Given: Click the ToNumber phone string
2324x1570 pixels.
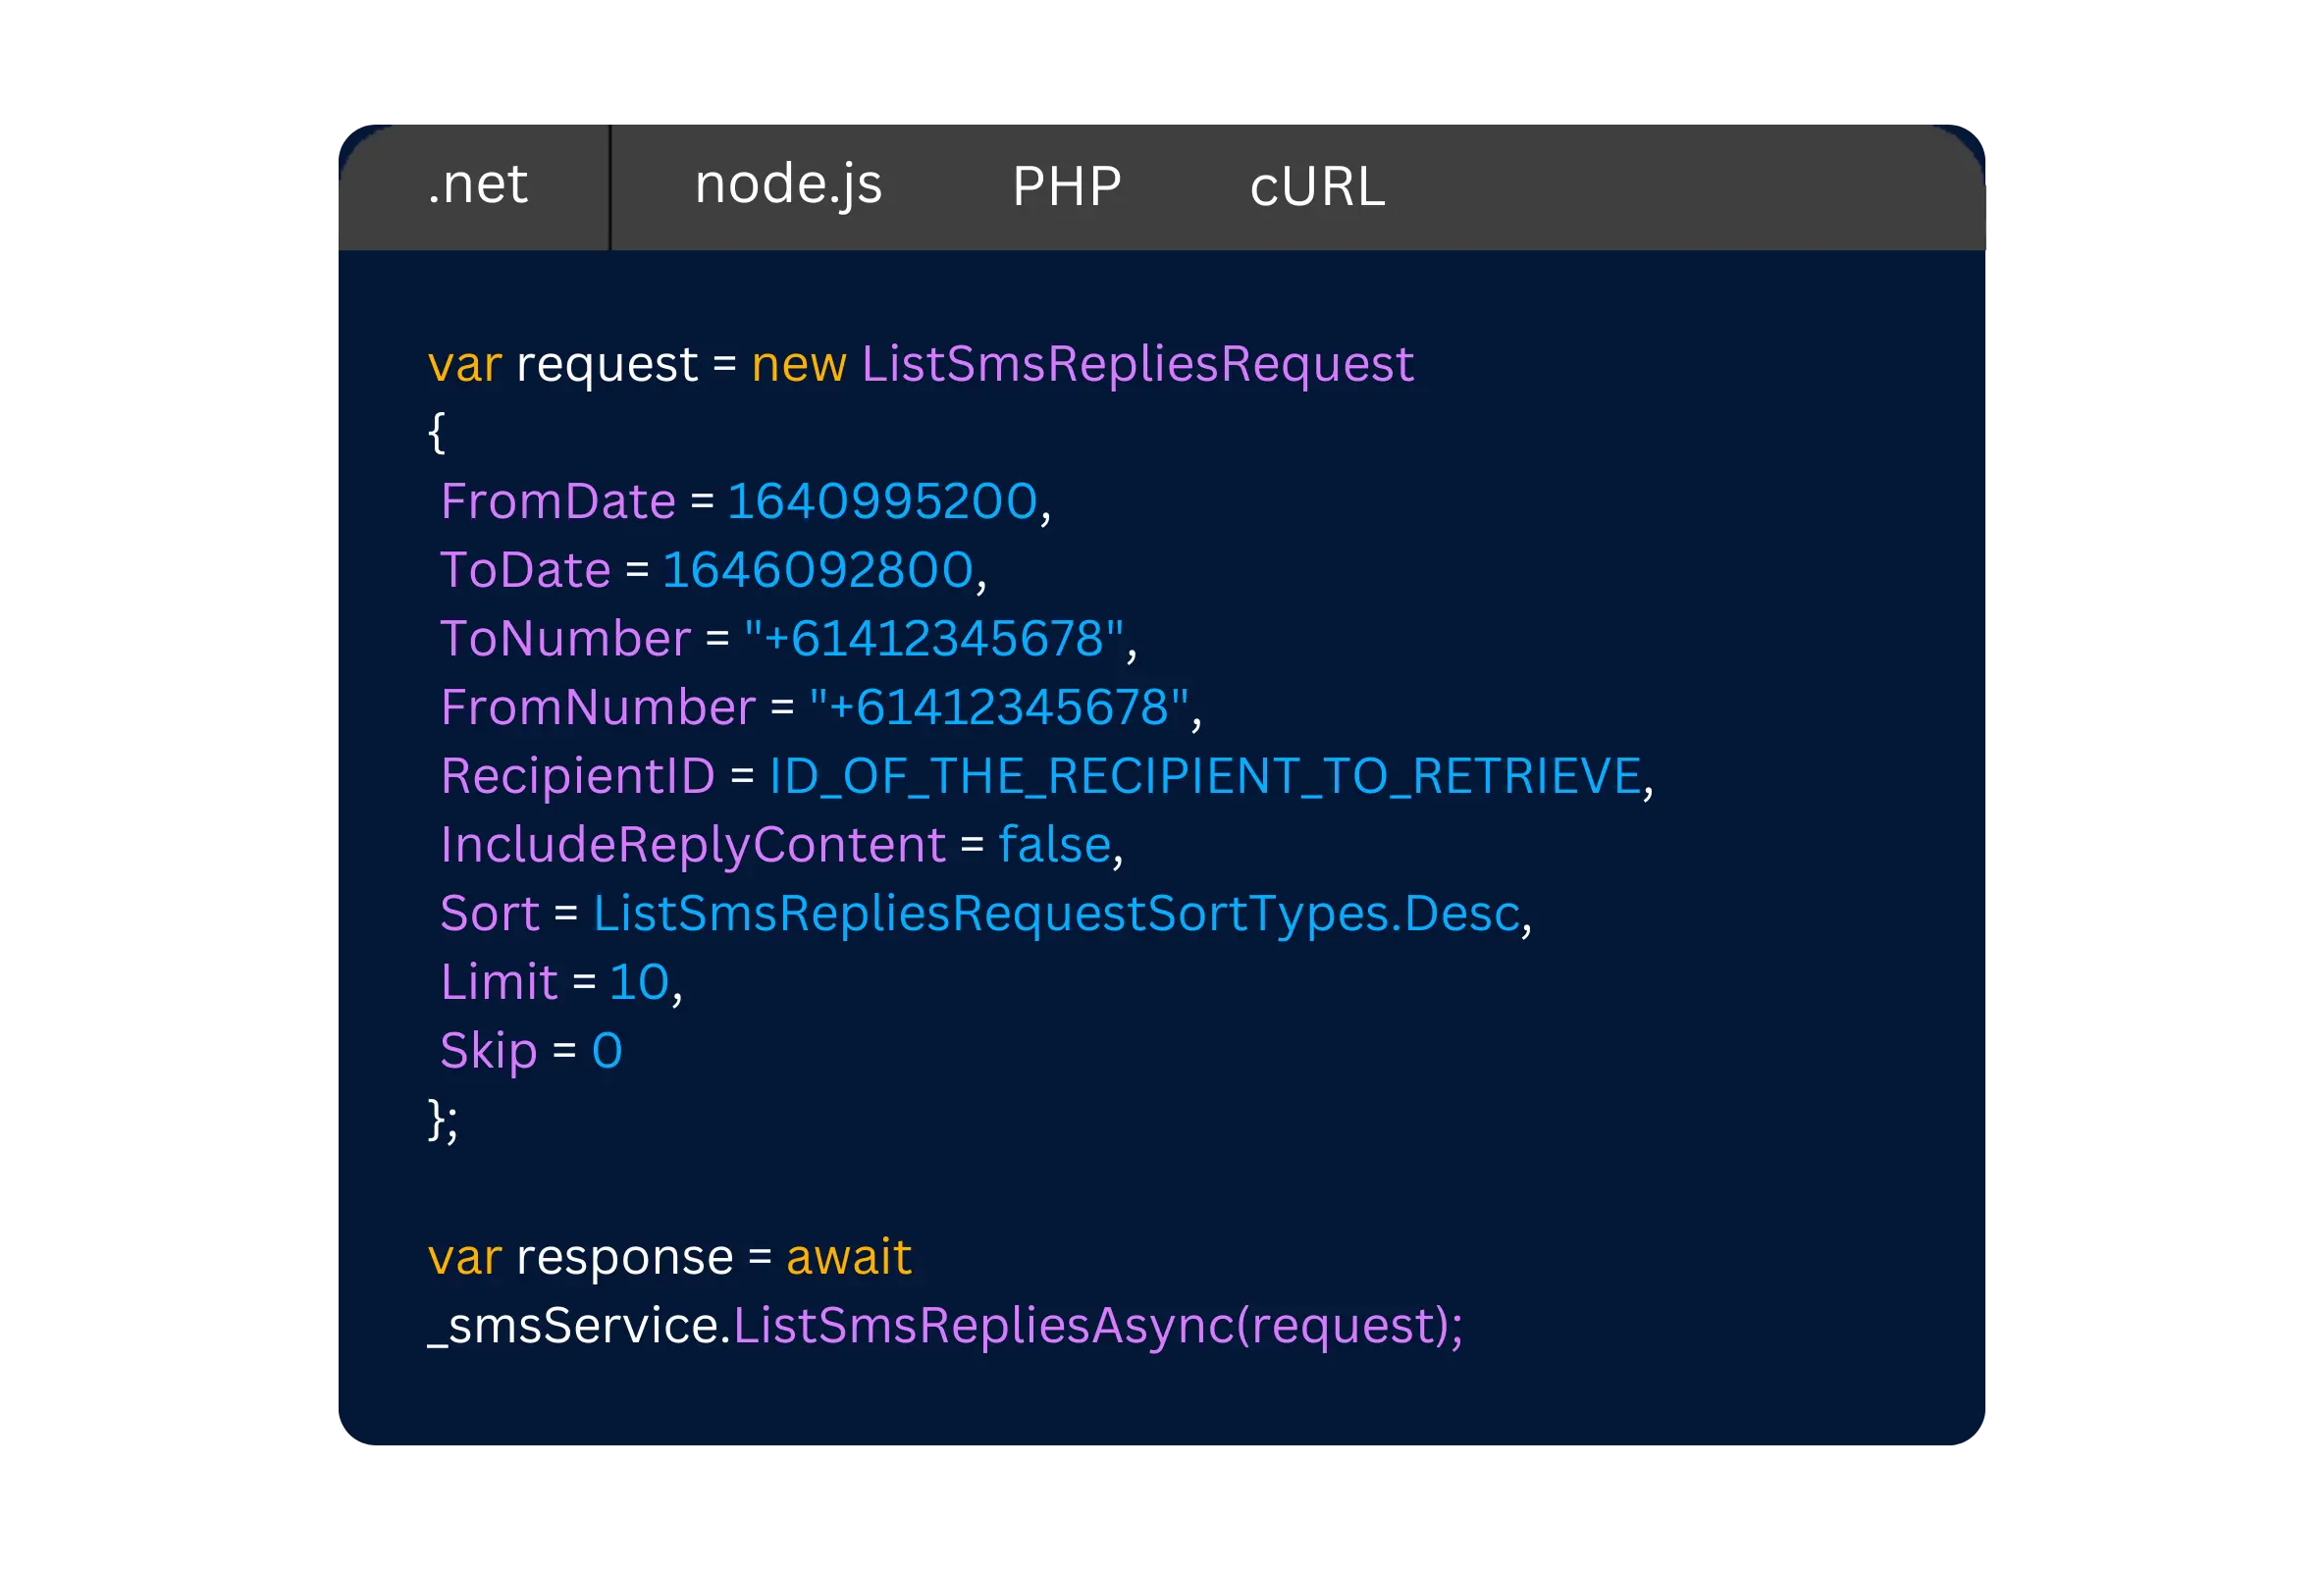Looking at the screenshot, I should [939, 638].
